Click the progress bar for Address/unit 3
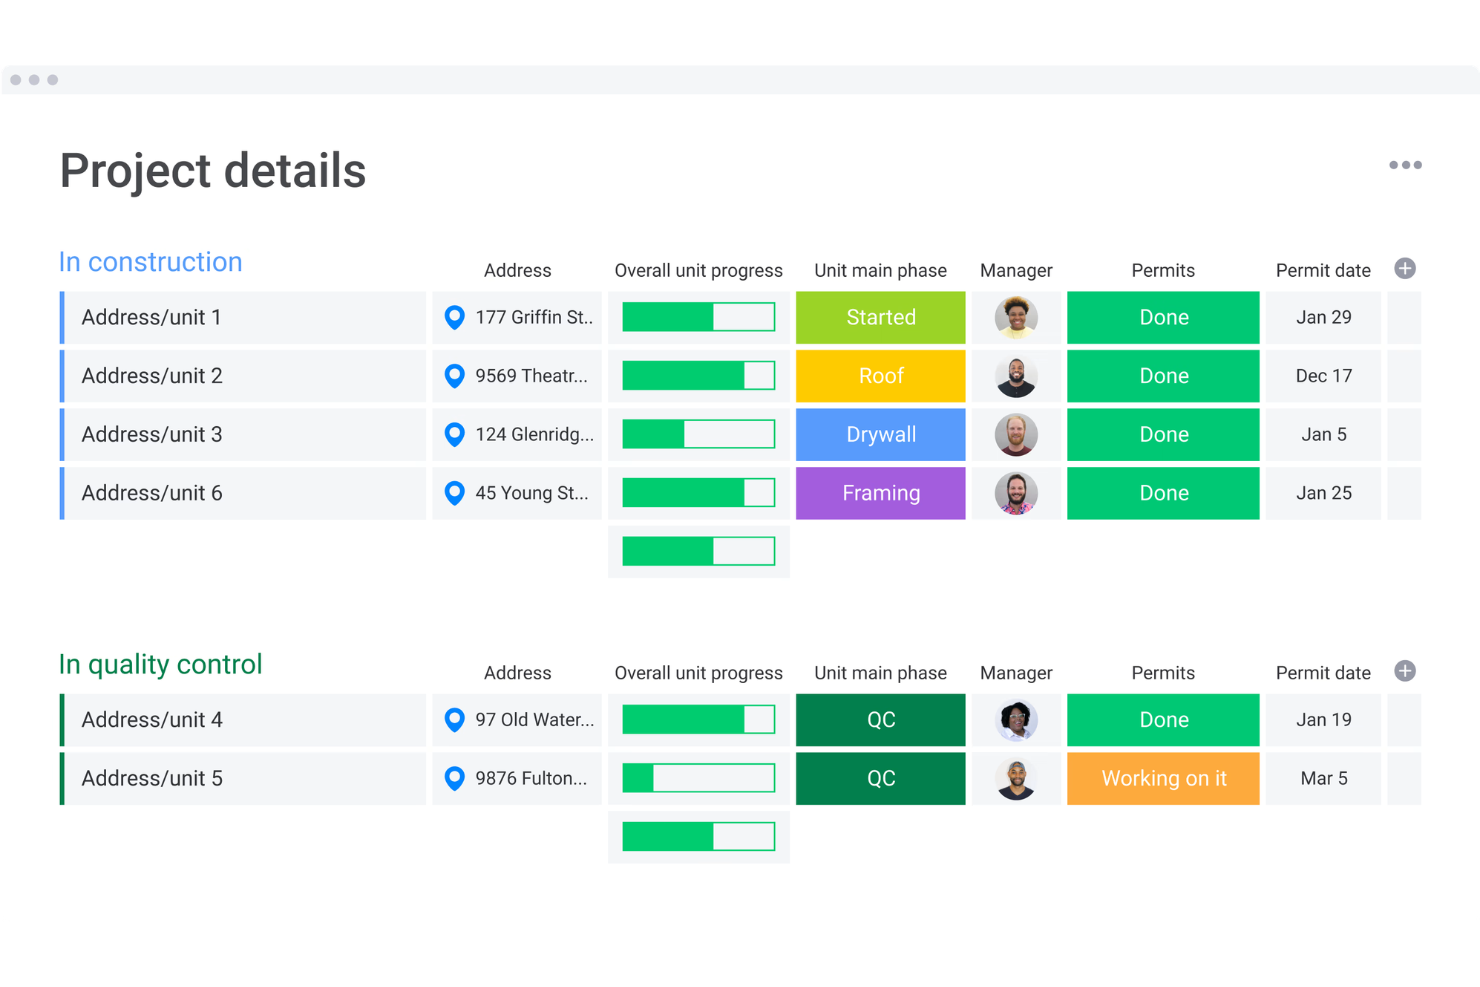The image size is (1480, 987). [698, 434]
